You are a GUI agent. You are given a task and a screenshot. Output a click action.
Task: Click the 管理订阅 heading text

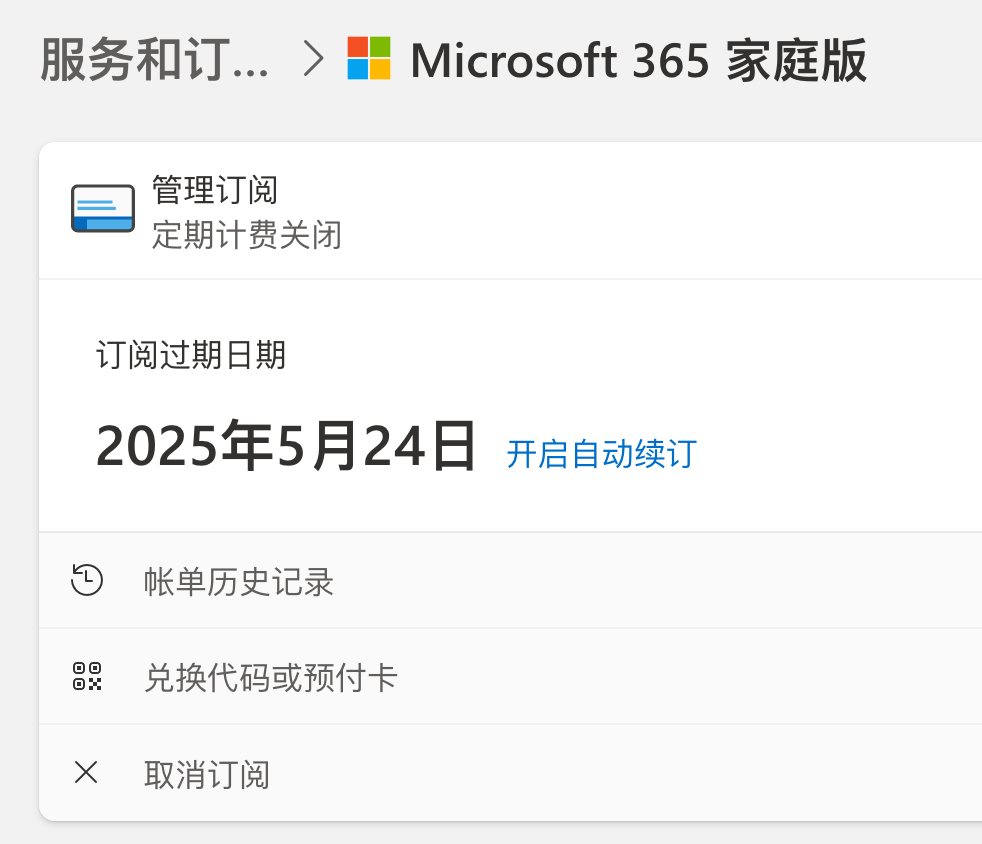215,190
